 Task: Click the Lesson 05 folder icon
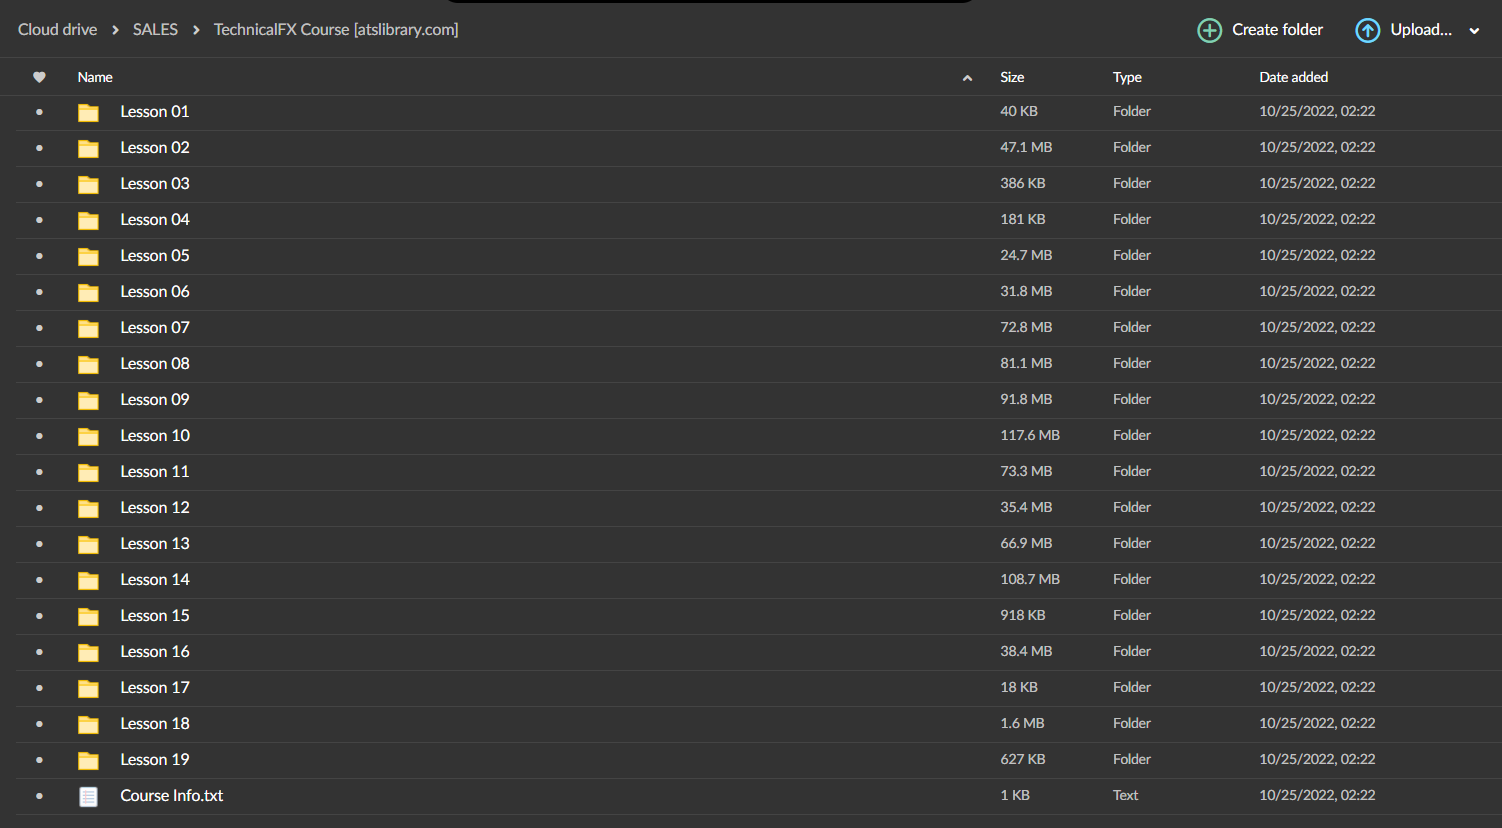pos(89,256)
